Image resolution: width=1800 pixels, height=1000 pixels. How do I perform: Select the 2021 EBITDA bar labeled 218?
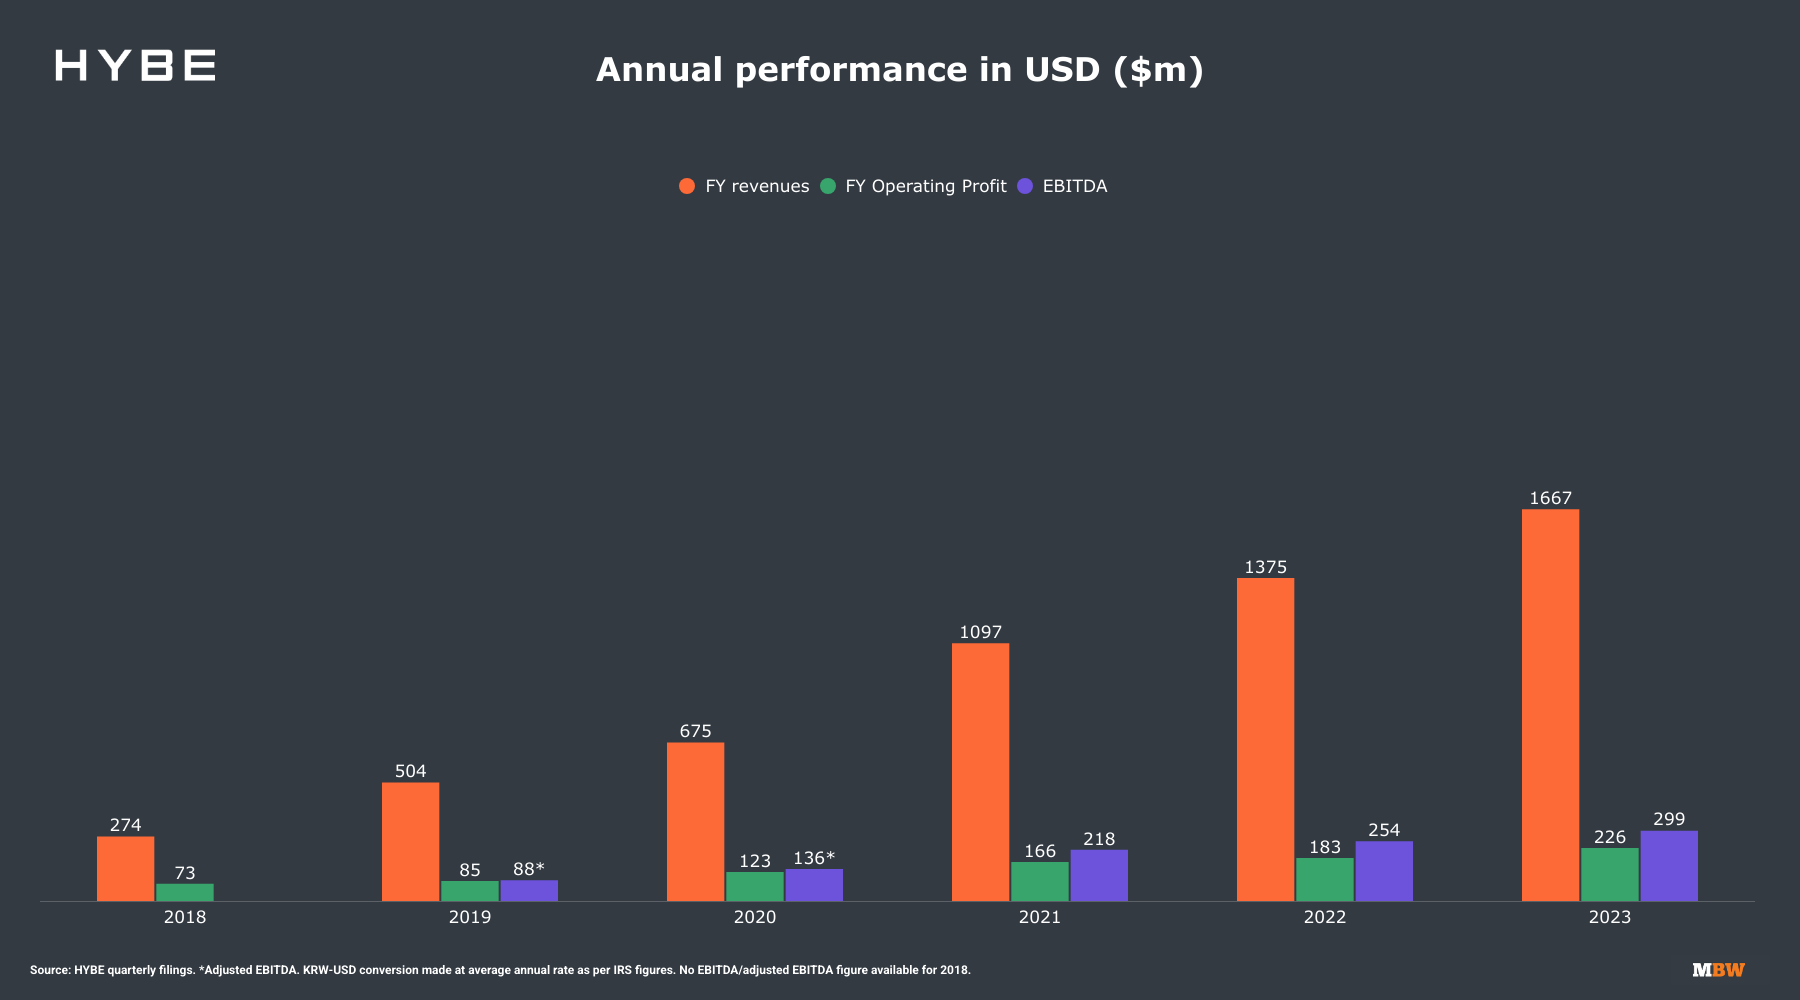[x=1098, y=876]
